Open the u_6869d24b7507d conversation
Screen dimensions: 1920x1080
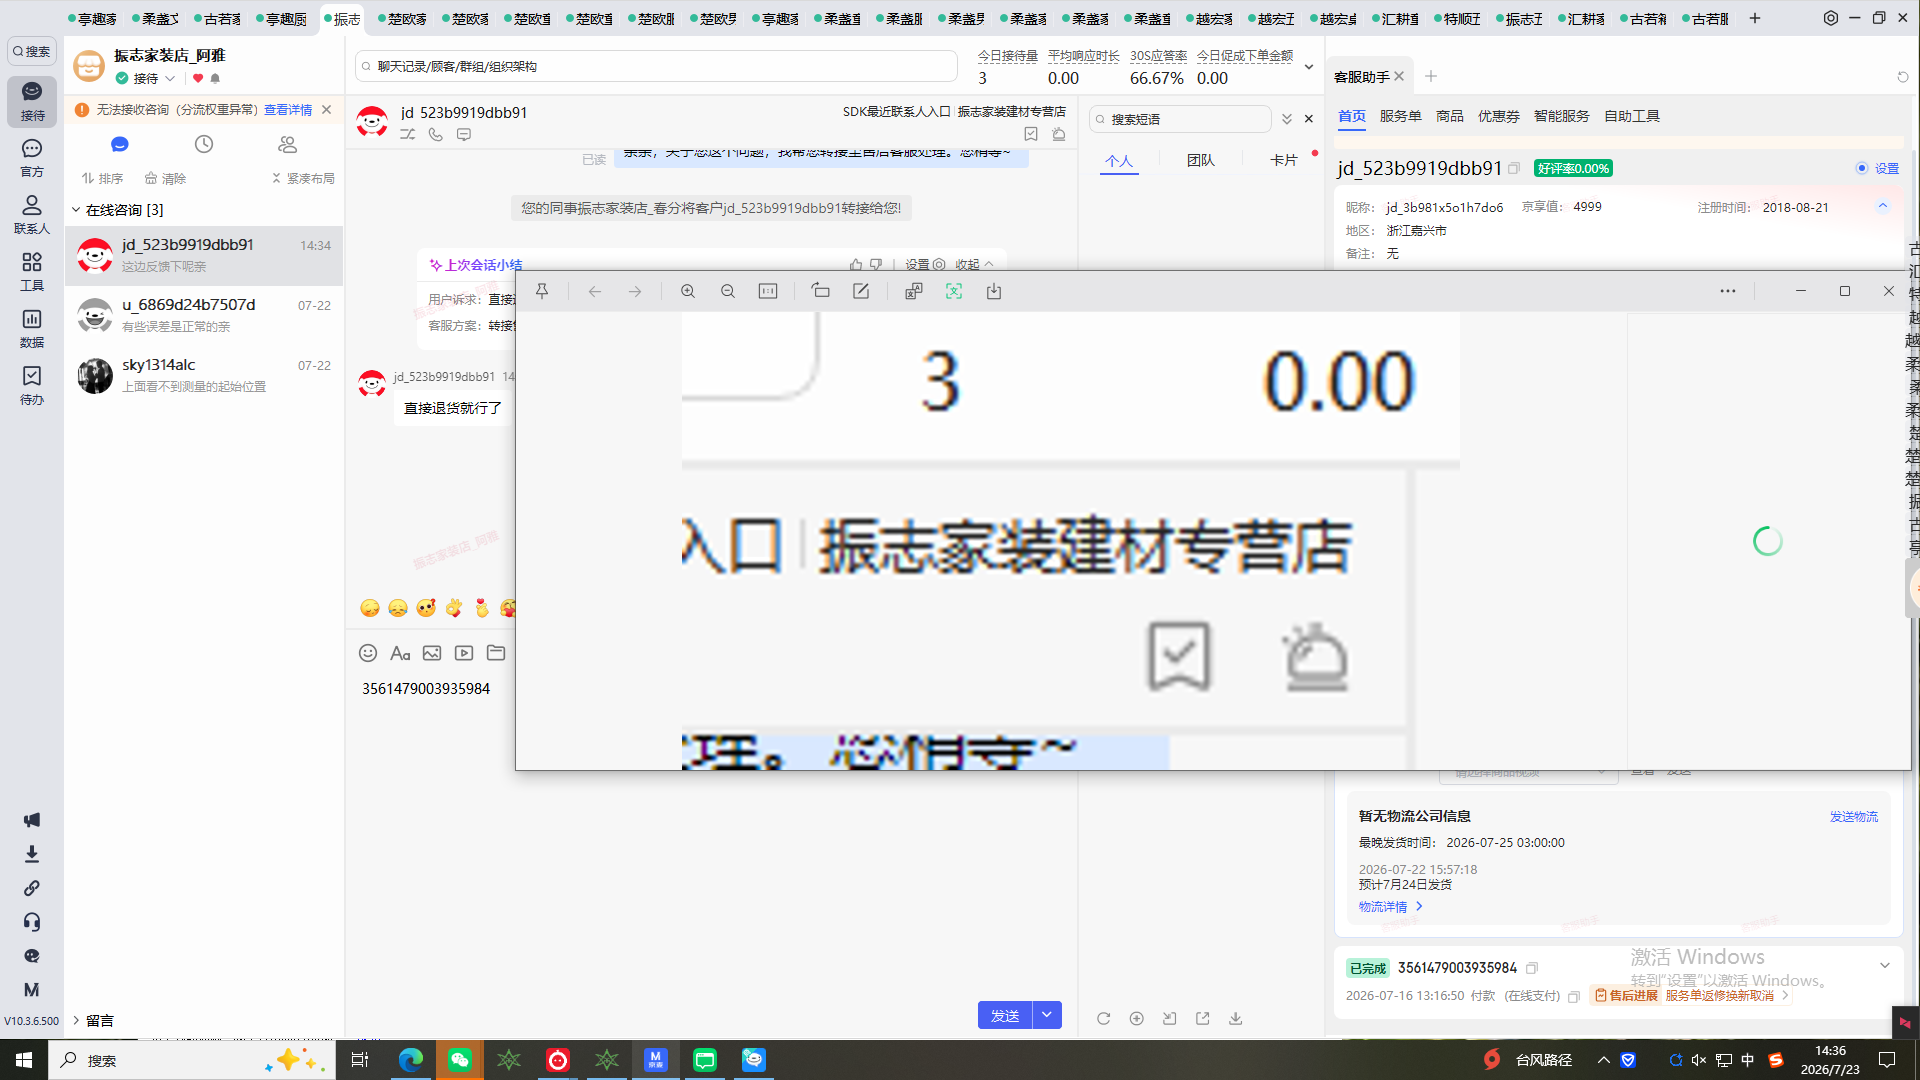coord(204,315)
